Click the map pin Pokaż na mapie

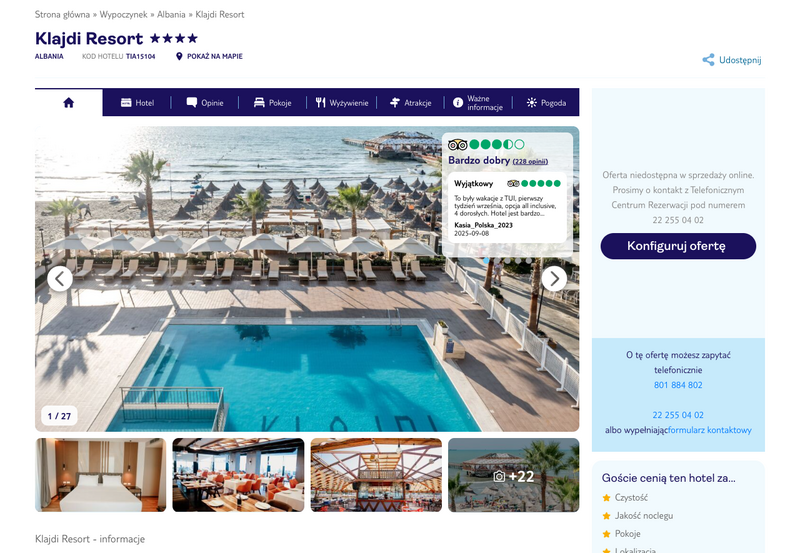pos(209,56)
